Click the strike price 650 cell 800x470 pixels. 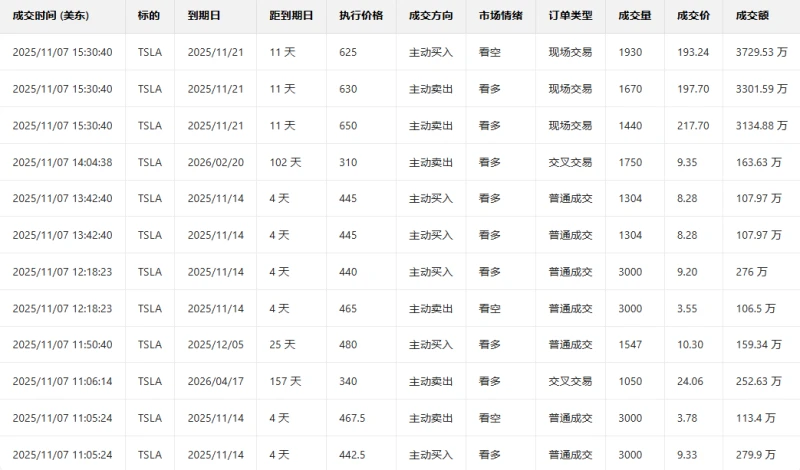tap(348, 125)
